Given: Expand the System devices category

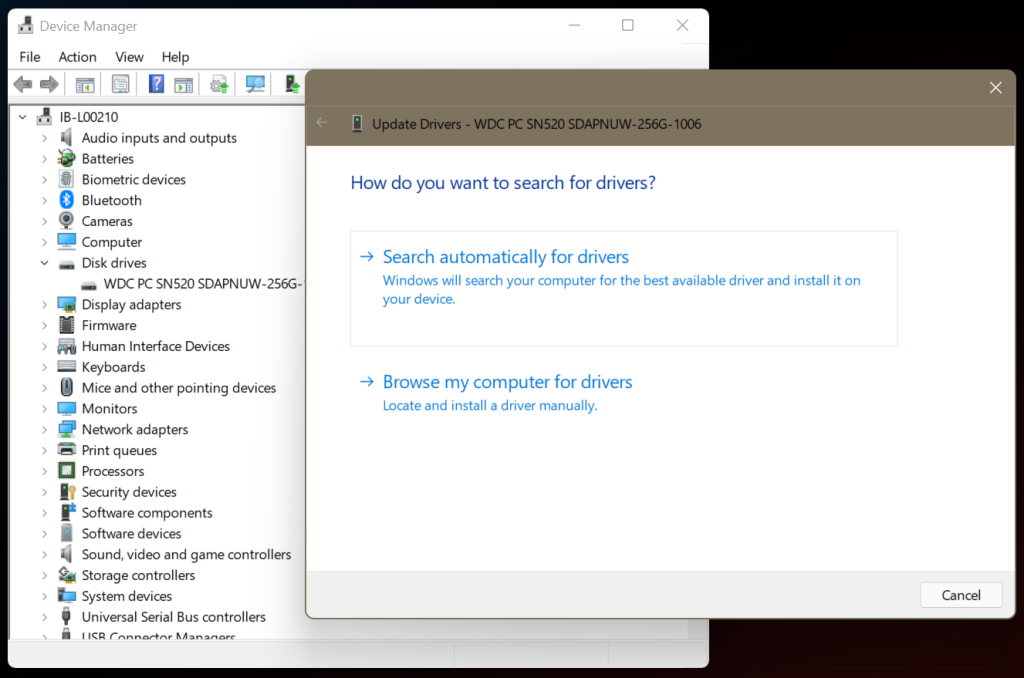Looking at the screenshot, I should tap(44, 596).
